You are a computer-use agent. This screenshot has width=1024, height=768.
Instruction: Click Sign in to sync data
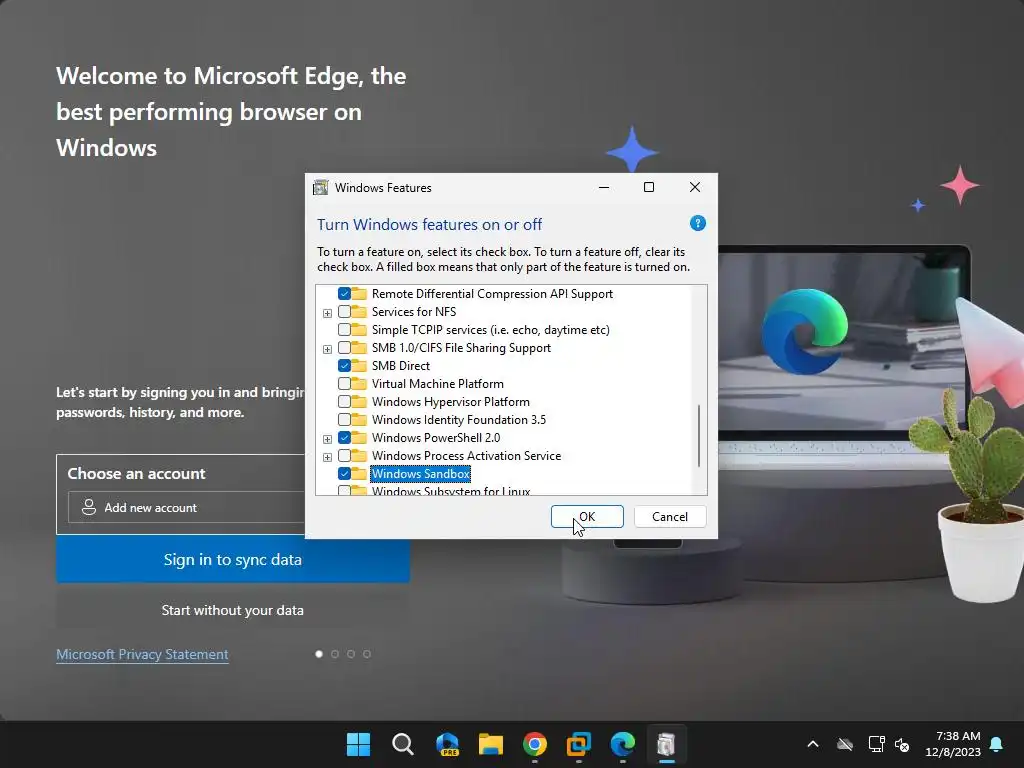coord(232,560)
